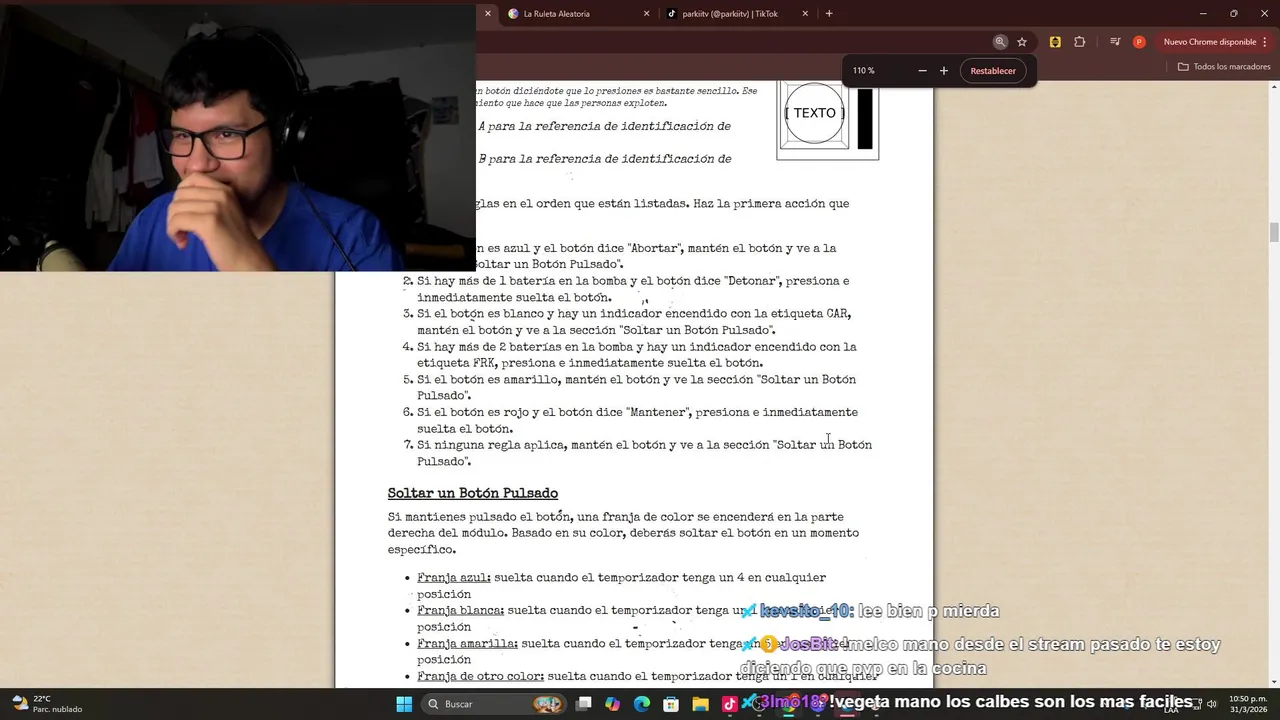Screen dimensions: 1280x720
Task: Open Microsoft Store from the taskbar
Action: (671, 704)
